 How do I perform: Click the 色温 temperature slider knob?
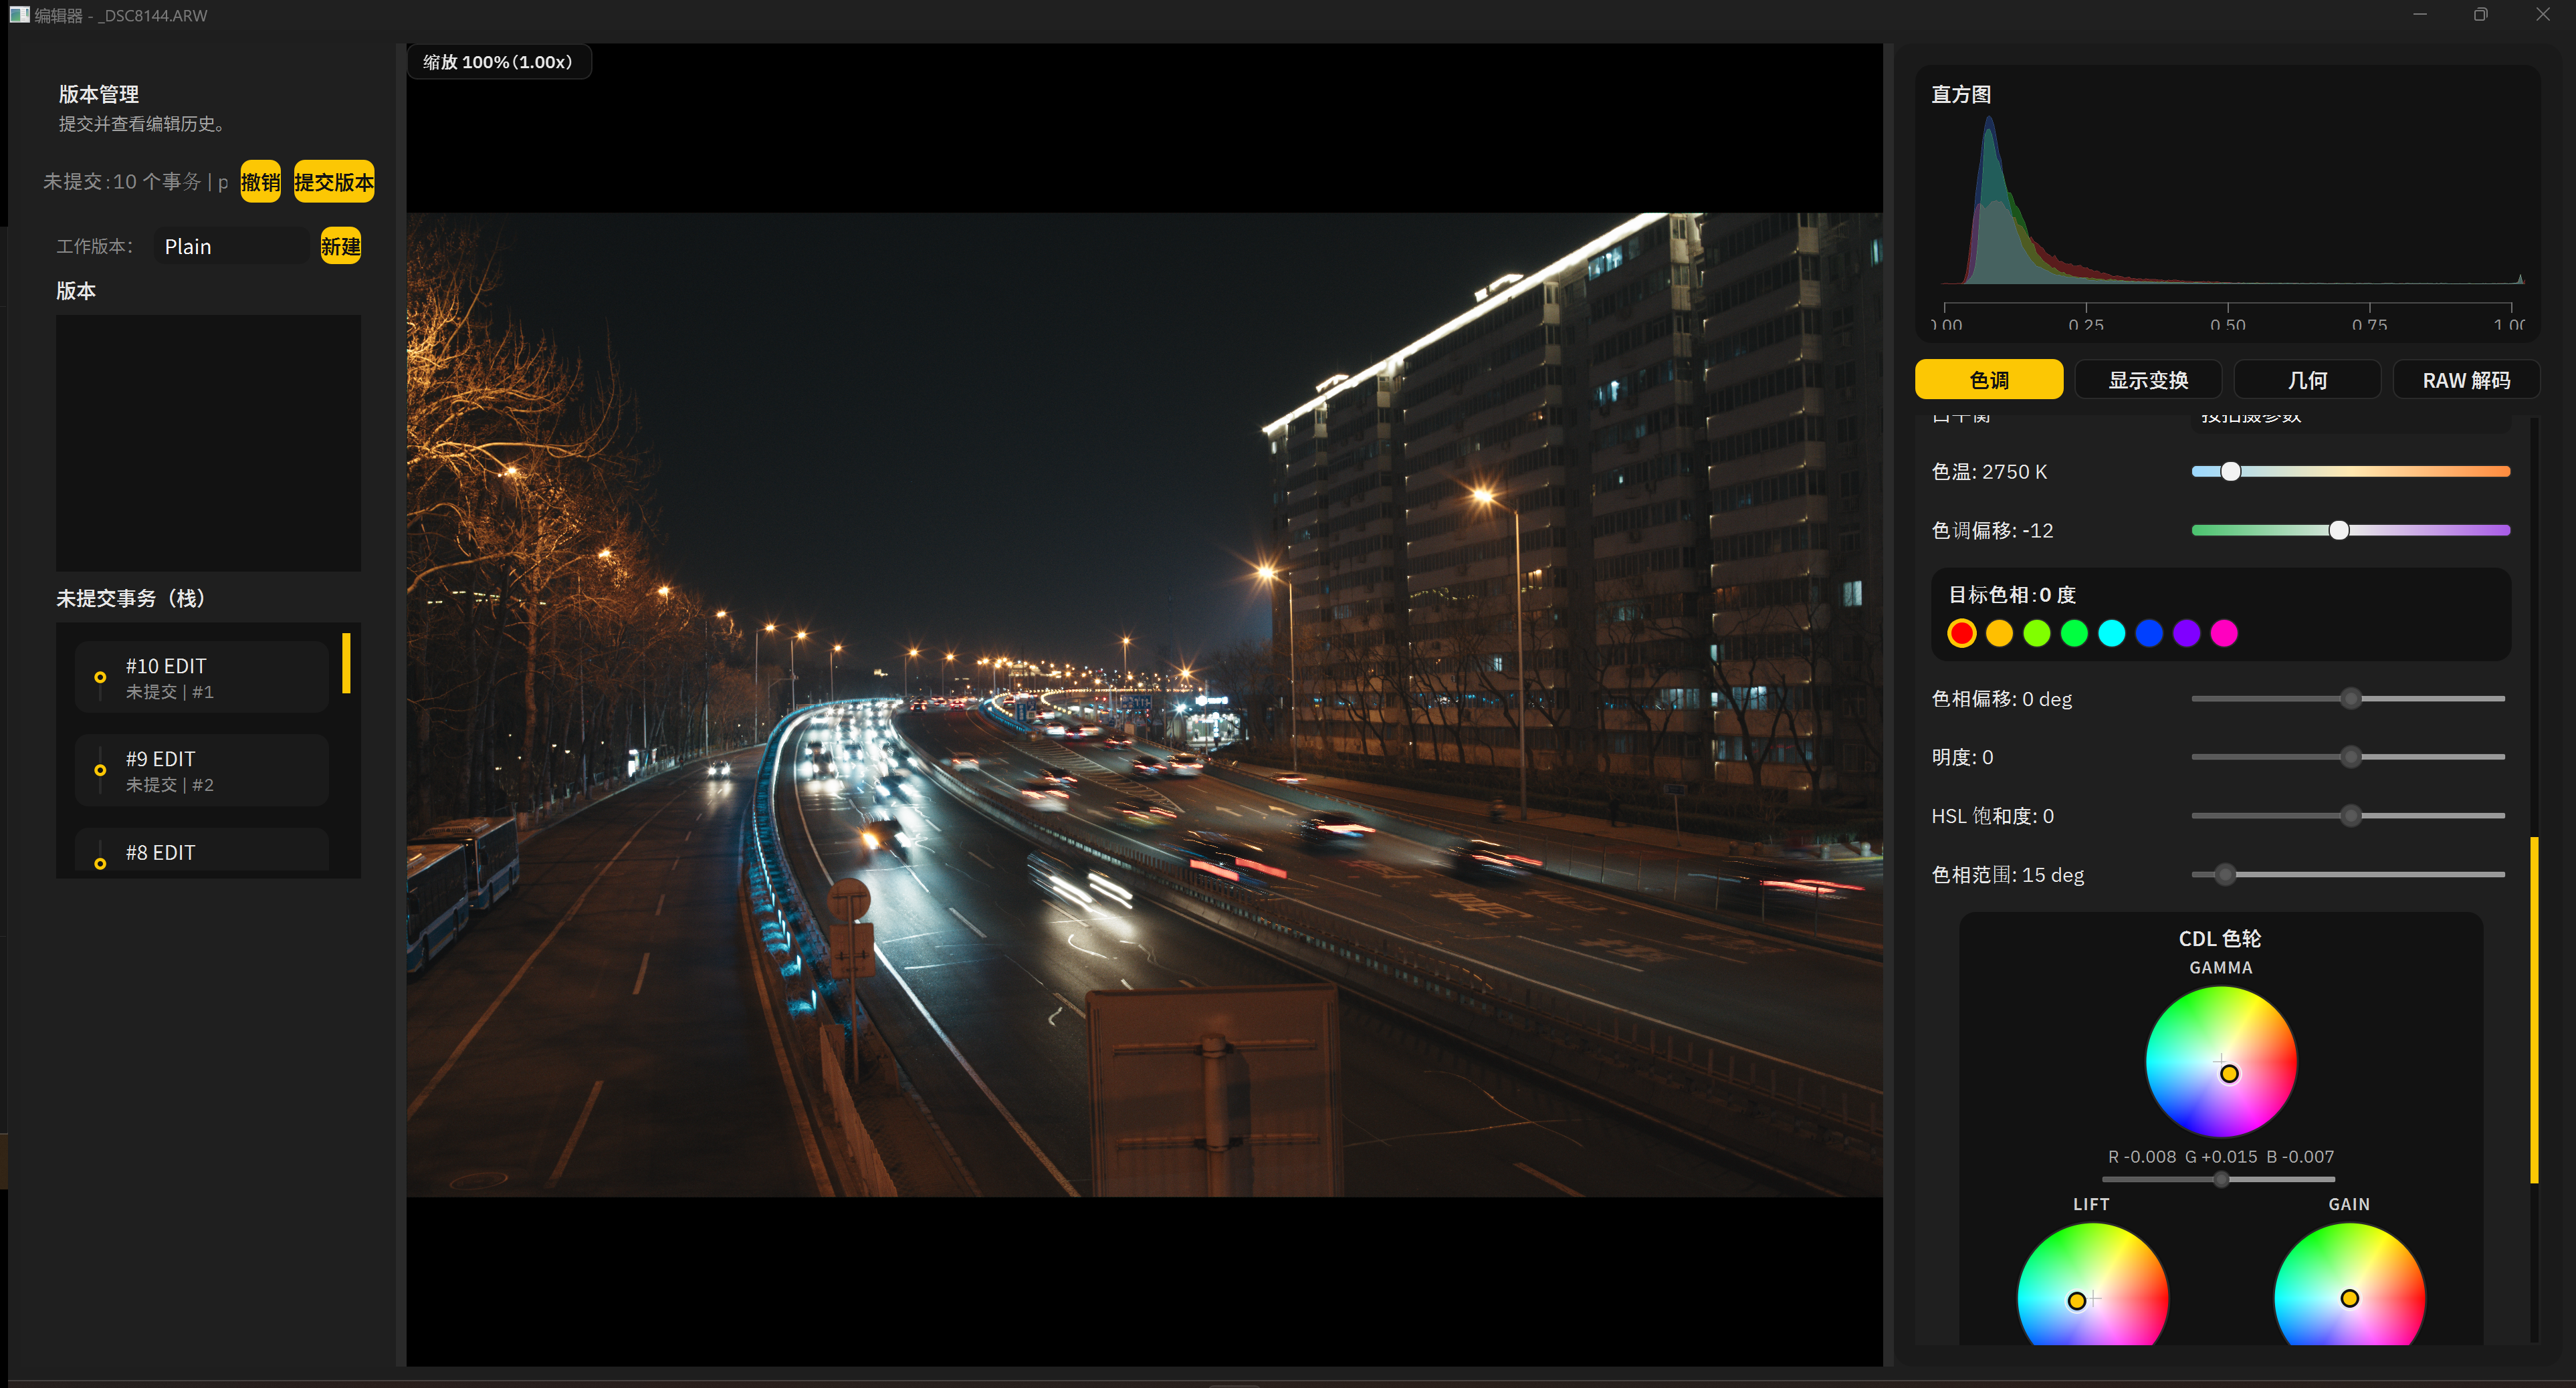(x=2230, y=472)
